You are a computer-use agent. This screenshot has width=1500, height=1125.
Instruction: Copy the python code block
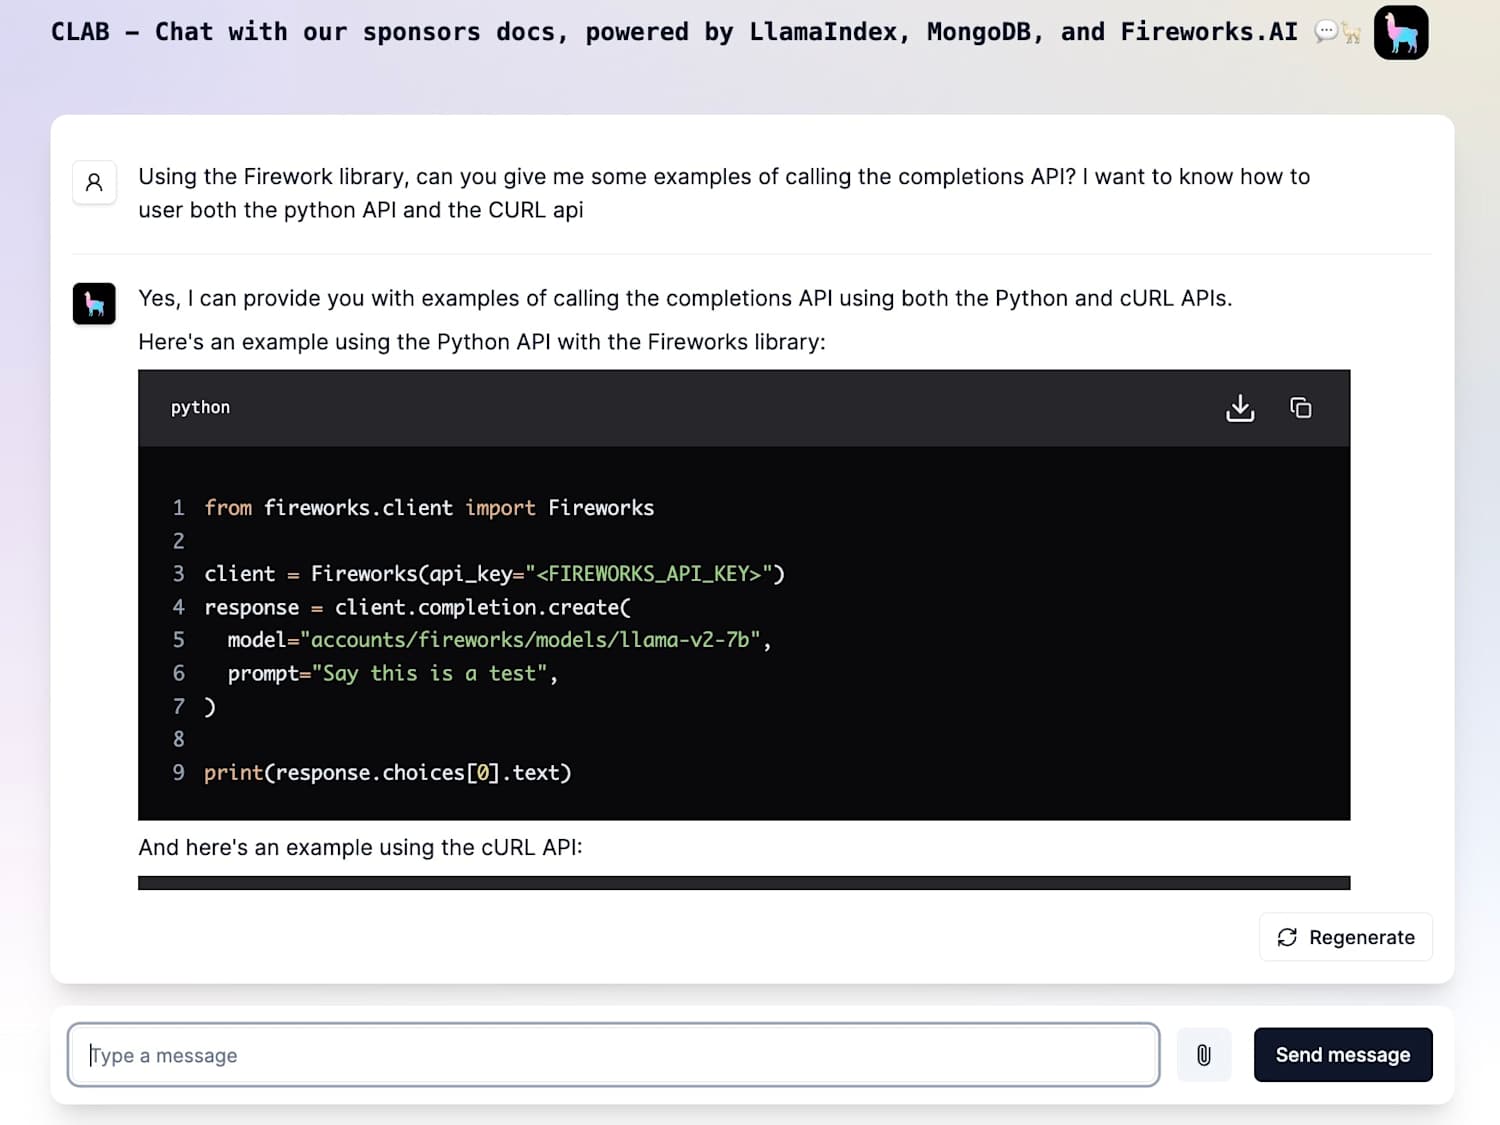[1300, 408]
